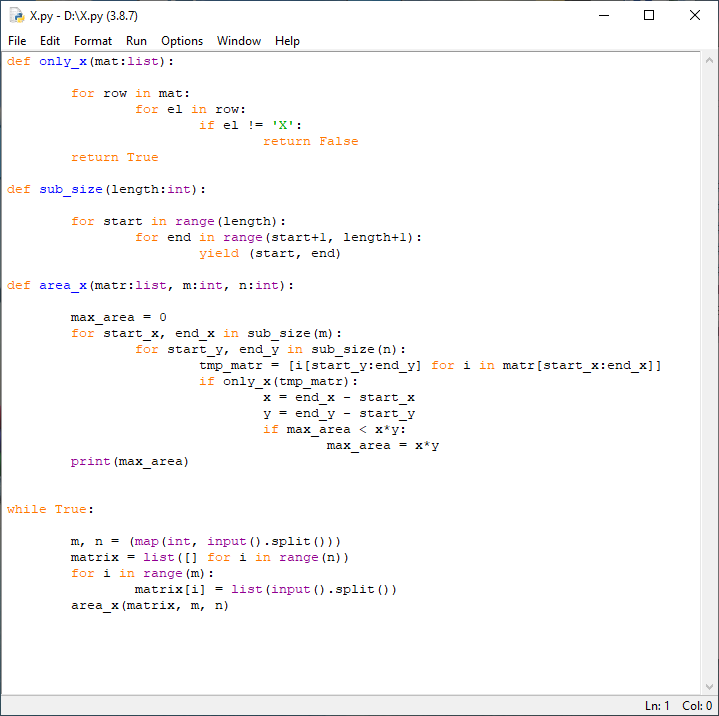
Task: Maximize the X.py editor window
Action: click(x=649, y=15)
